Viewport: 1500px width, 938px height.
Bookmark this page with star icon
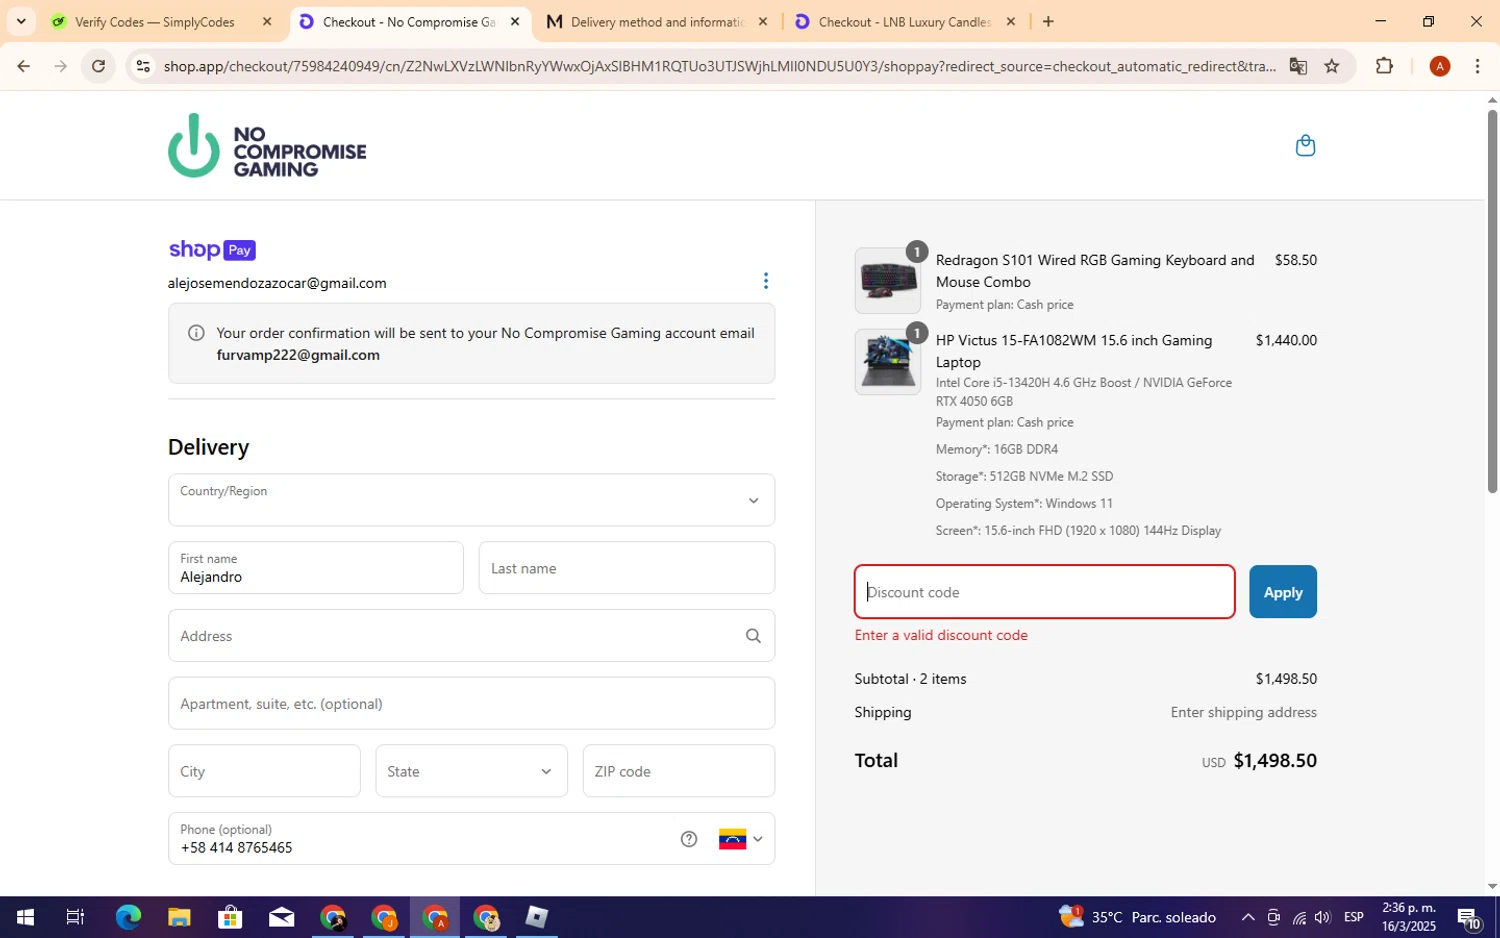(1332, 66)
